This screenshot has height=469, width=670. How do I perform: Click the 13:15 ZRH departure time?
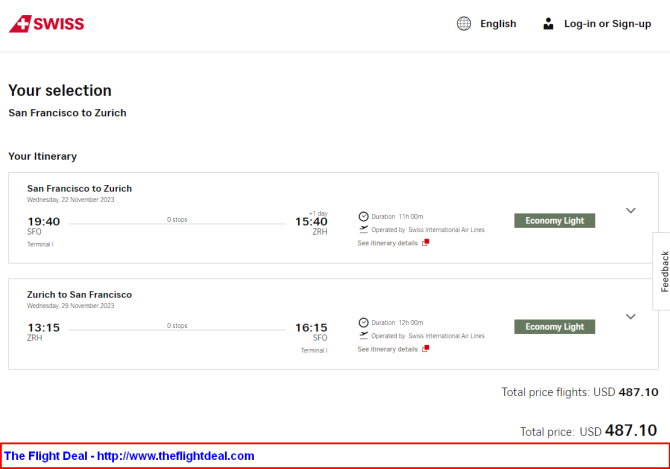(44, 328)
